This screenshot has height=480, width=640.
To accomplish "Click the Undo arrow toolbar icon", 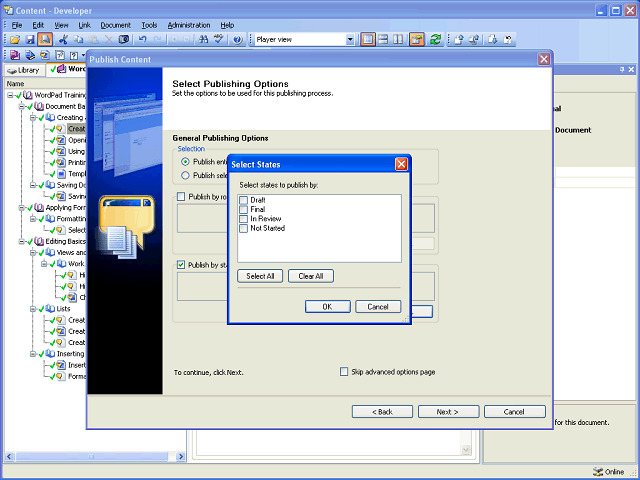I will tap(142, 40).
